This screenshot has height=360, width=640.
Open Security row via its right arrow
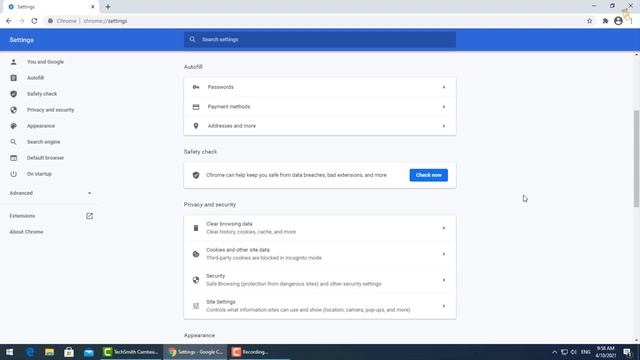tap(444, 280)
